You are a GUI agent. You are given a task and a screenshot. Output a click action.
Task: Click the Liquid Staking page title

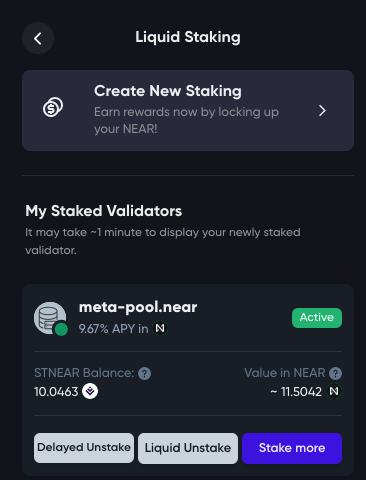(188, 37)
